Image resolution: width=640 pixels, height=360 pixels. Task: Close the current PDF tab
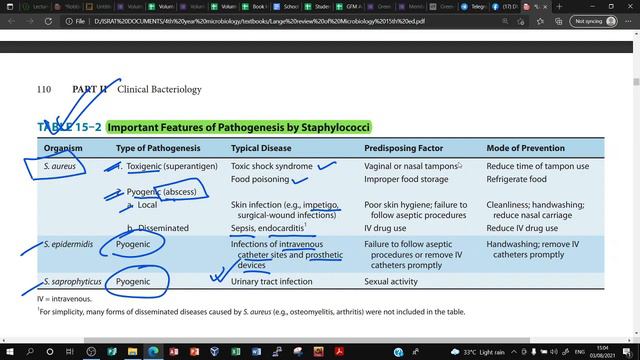pos(545,7)
